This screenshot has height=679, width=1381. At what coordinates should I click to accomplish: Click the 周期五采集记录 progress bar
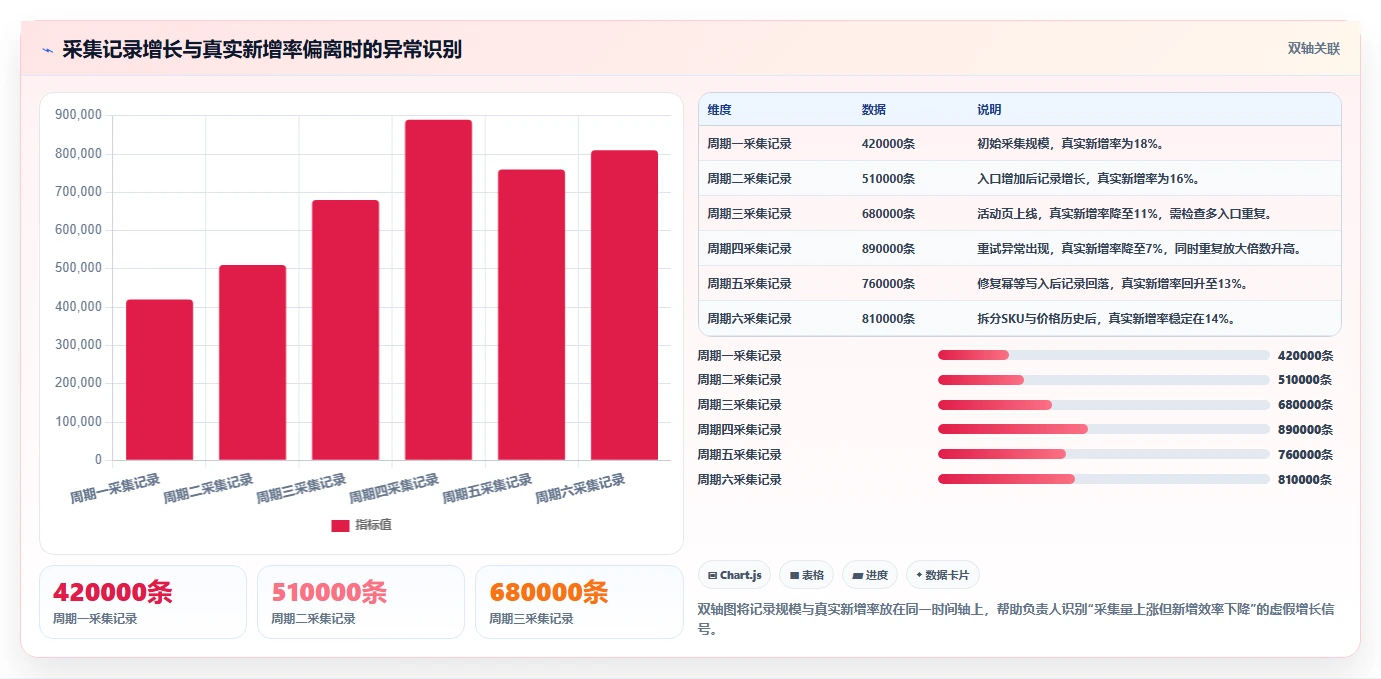[x=1103, y=454]
